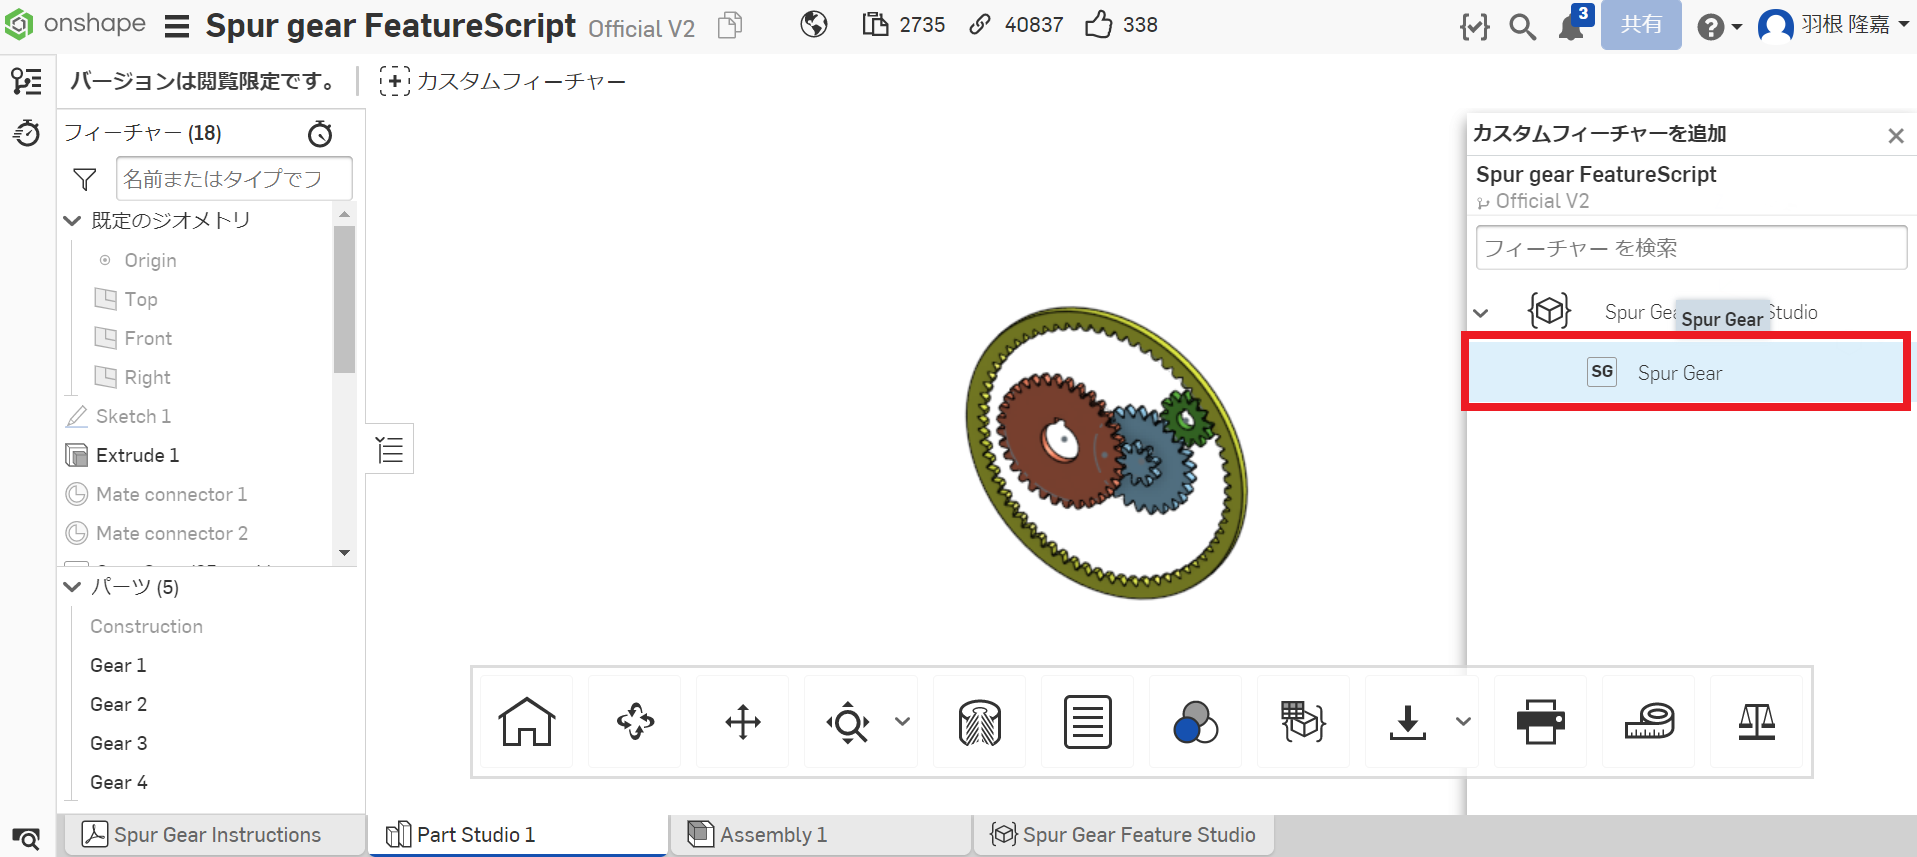
Task: Click the 共有 share button
Action: [x=1641, y=25]
